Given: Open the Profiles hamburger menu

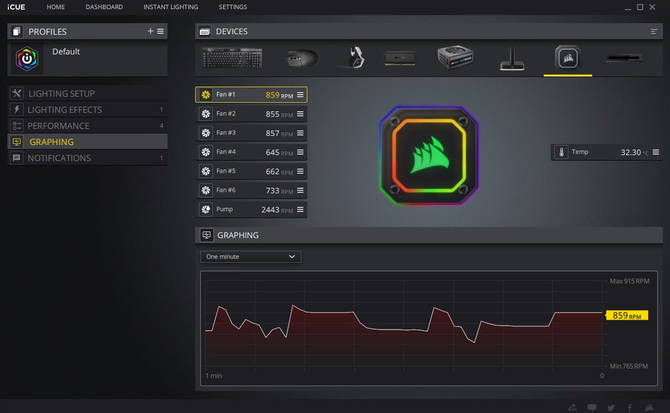Looking at the screenshot, I should coord(160,31).
